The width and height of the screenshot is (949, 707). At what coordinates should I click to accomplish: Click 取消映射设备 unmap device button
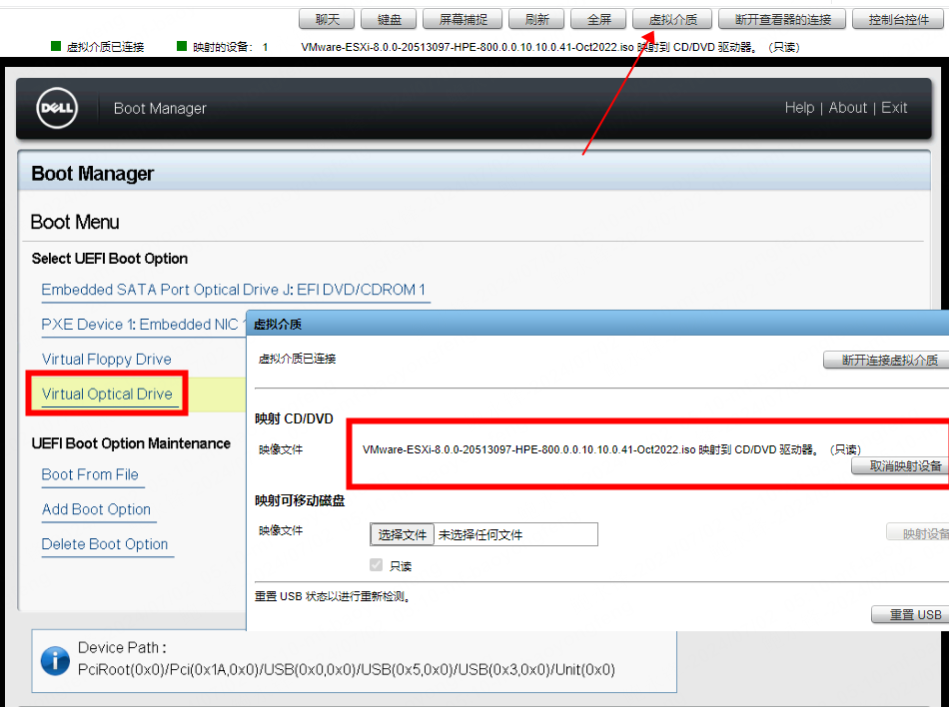click(x=901, y=466)
